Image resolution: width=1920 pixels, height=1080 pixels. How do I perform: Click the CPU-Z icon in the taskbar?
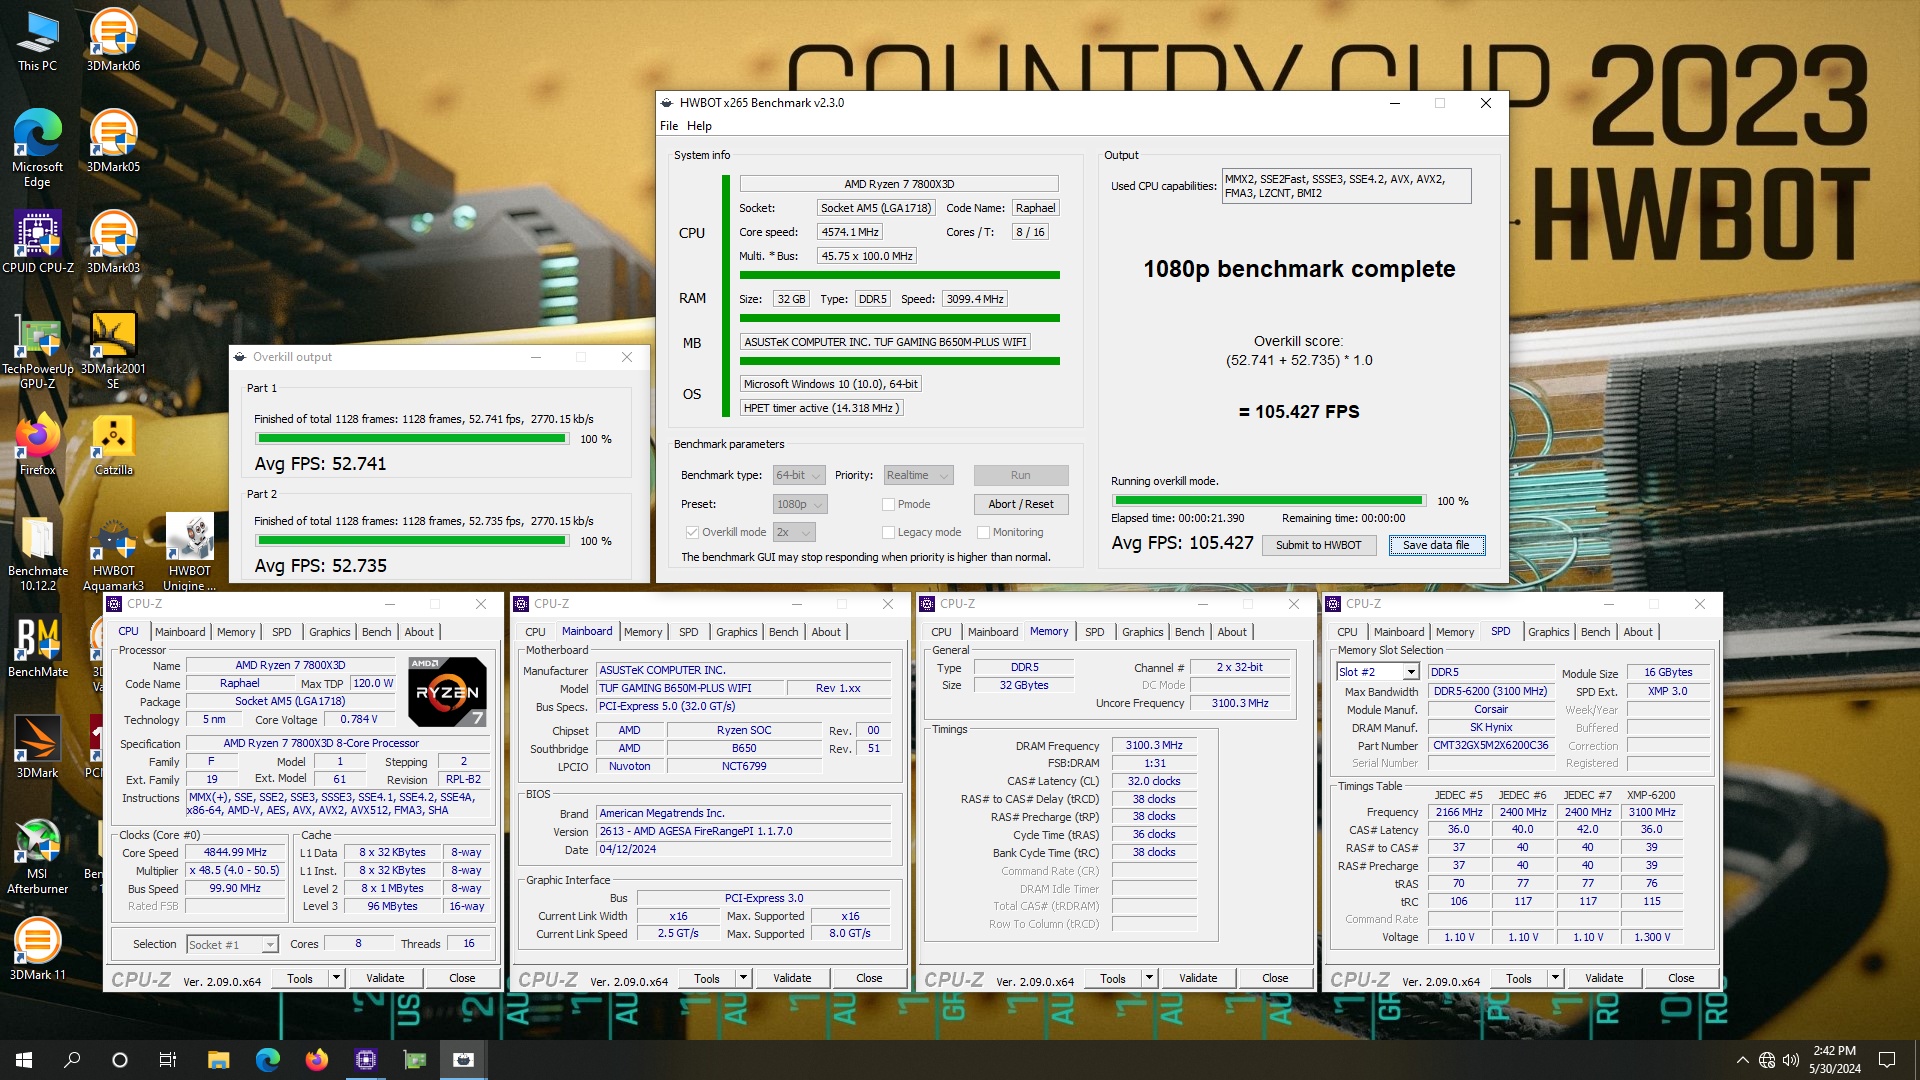point(365,1060)
